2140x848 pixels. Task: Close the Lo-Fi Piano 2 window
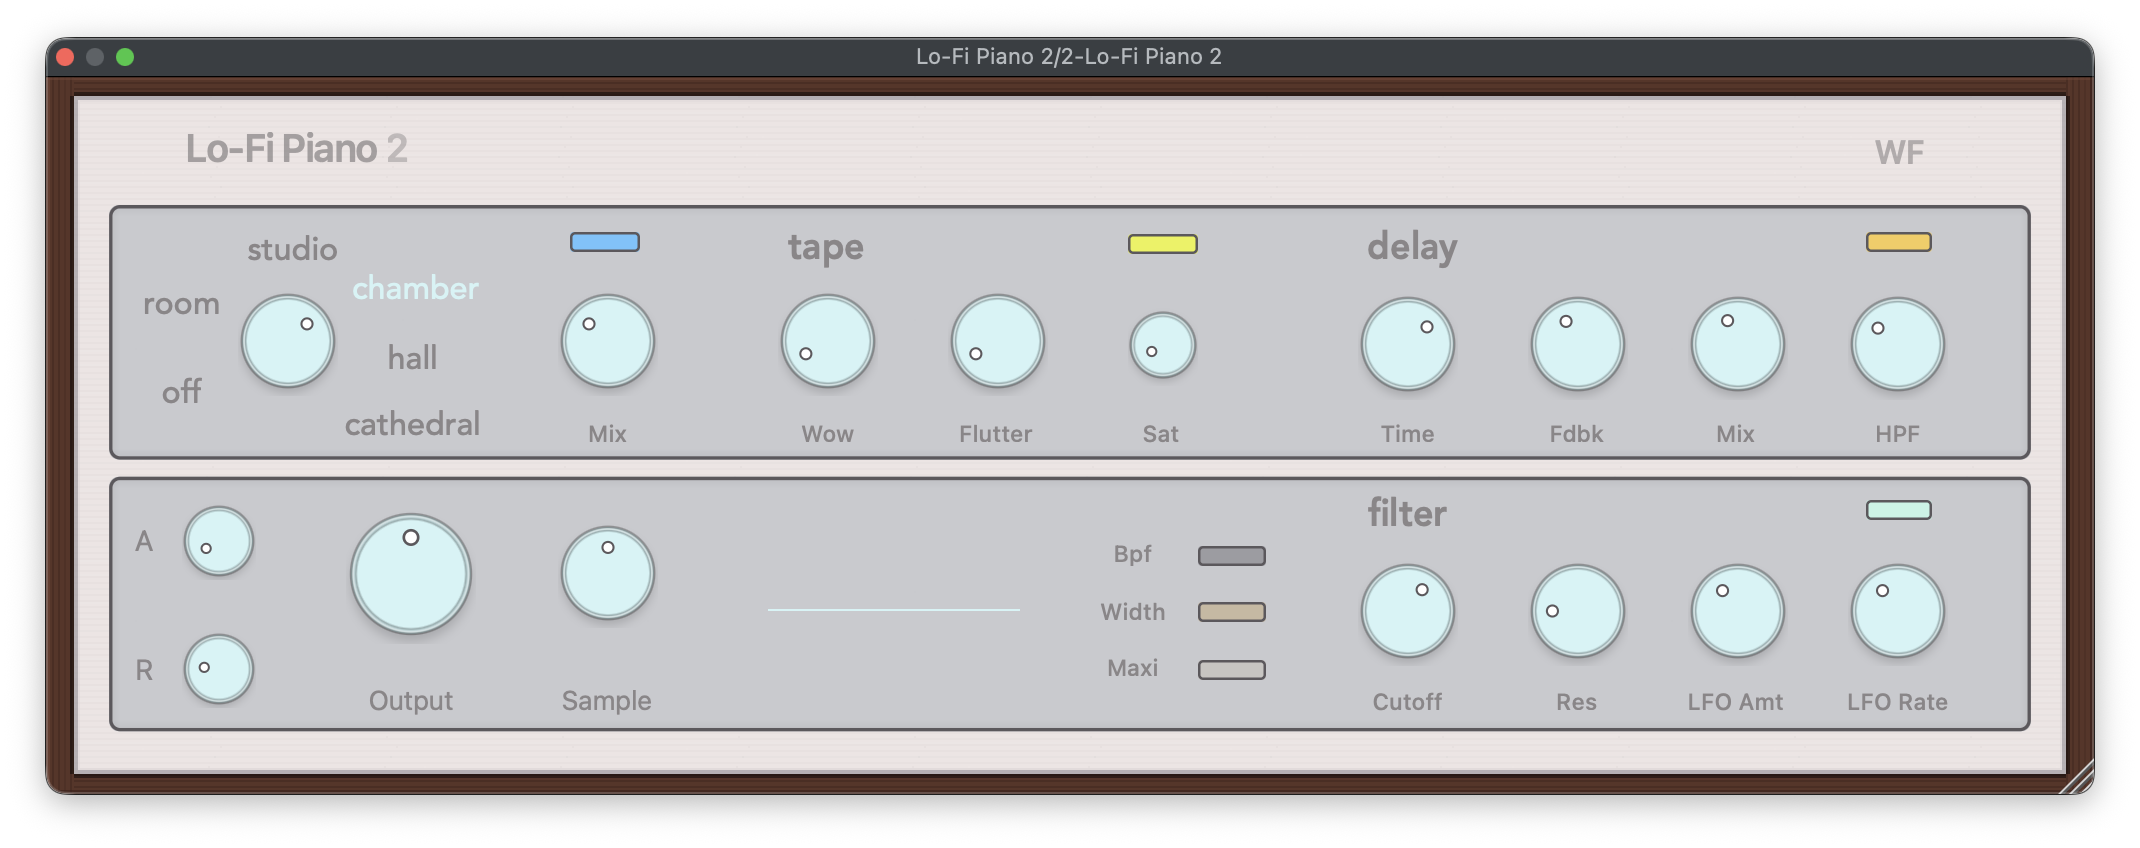click(65, 57)
